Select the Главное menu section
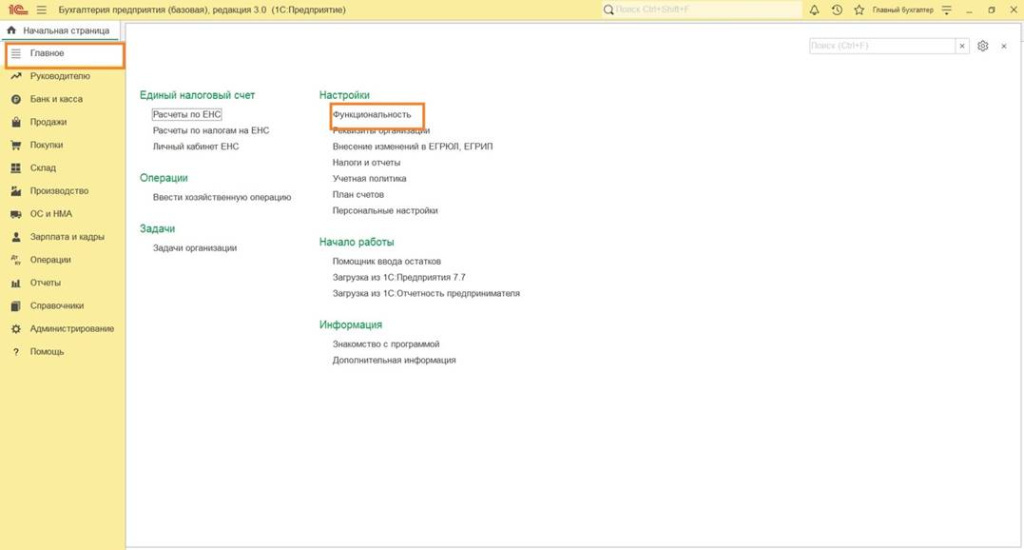 tap(47, 53)
